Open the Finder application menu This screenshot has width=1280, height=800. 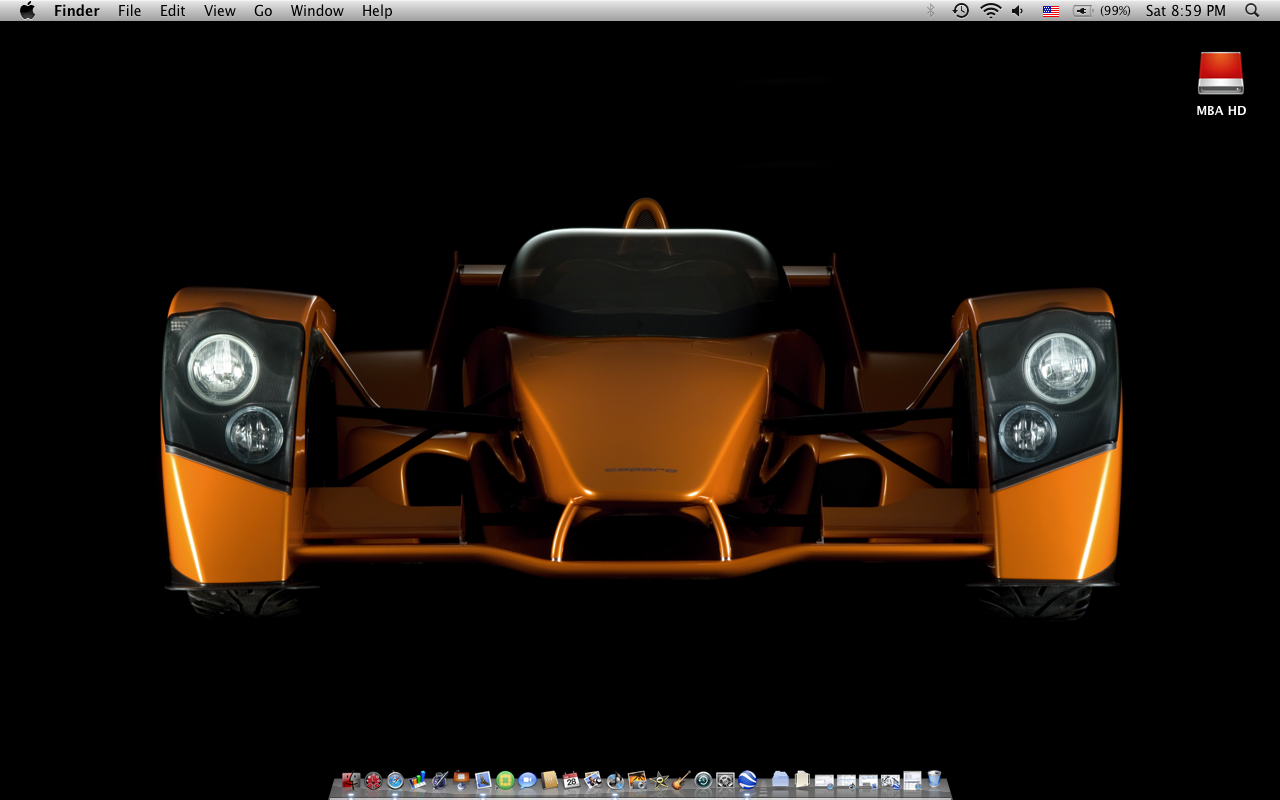point(75,11)
